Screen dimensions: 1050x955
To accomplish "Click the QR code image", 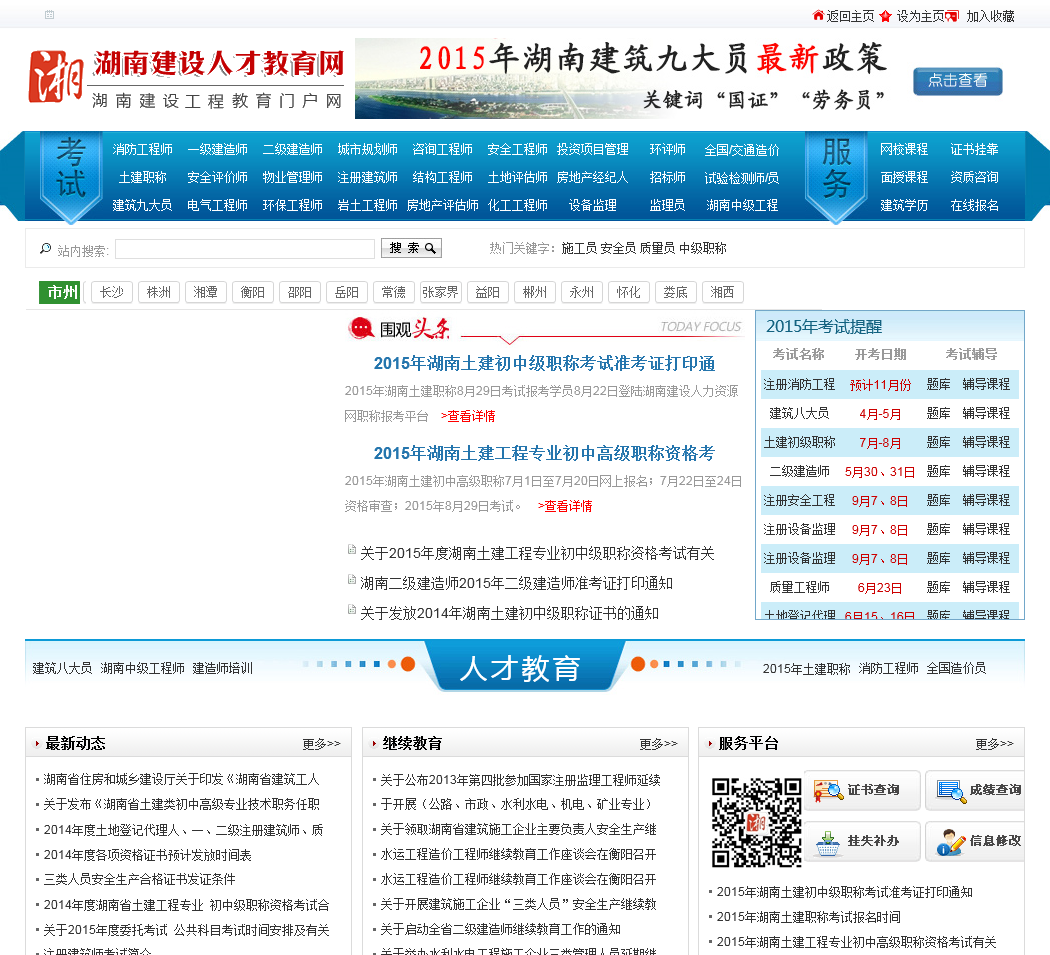I will point(756,822).
